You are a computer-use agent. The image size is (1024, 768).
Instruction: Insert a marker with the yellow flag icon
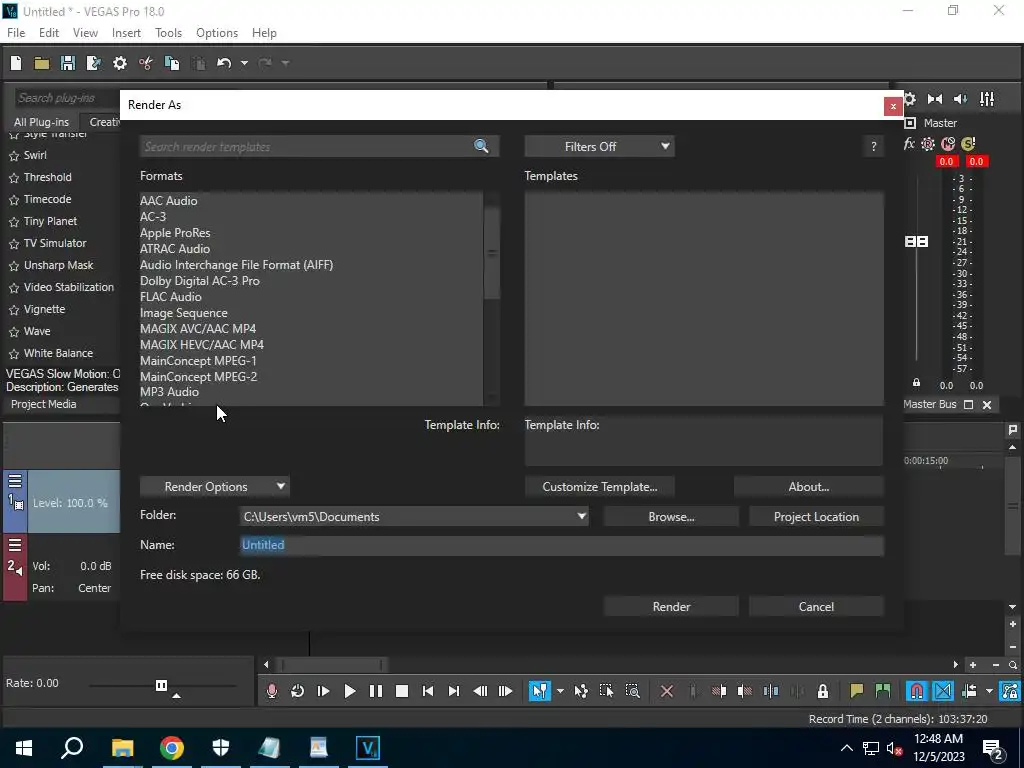coord(857,691)
